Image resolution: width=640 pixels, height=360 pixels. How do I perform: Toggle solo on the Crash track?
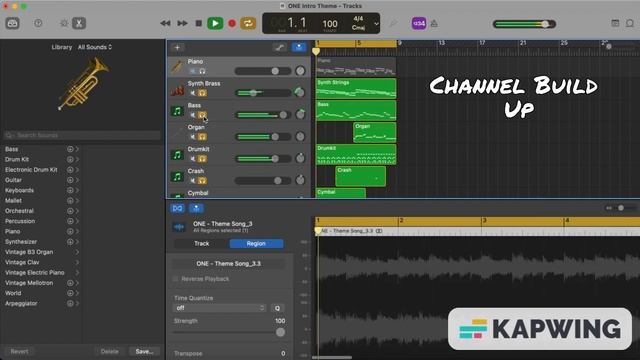coord(202,181)
